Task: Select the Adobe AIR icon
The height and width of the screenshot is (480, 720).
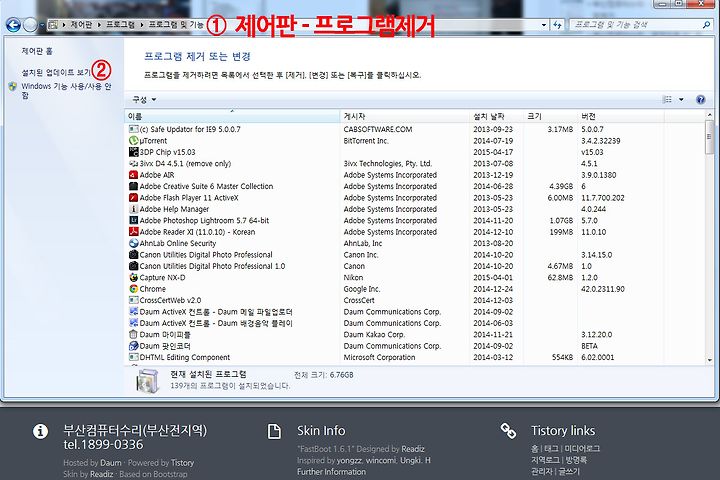Action: (x=134, y=175)
